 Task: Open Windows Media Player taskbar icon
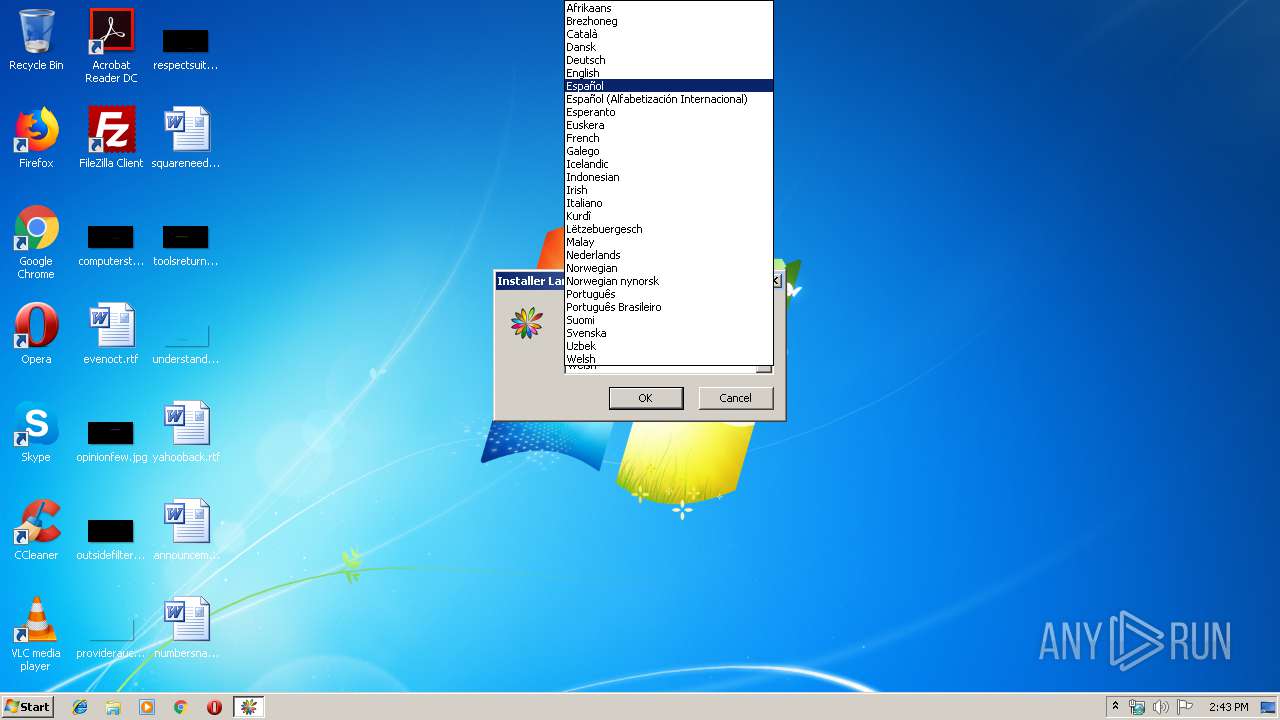point(147,707)
